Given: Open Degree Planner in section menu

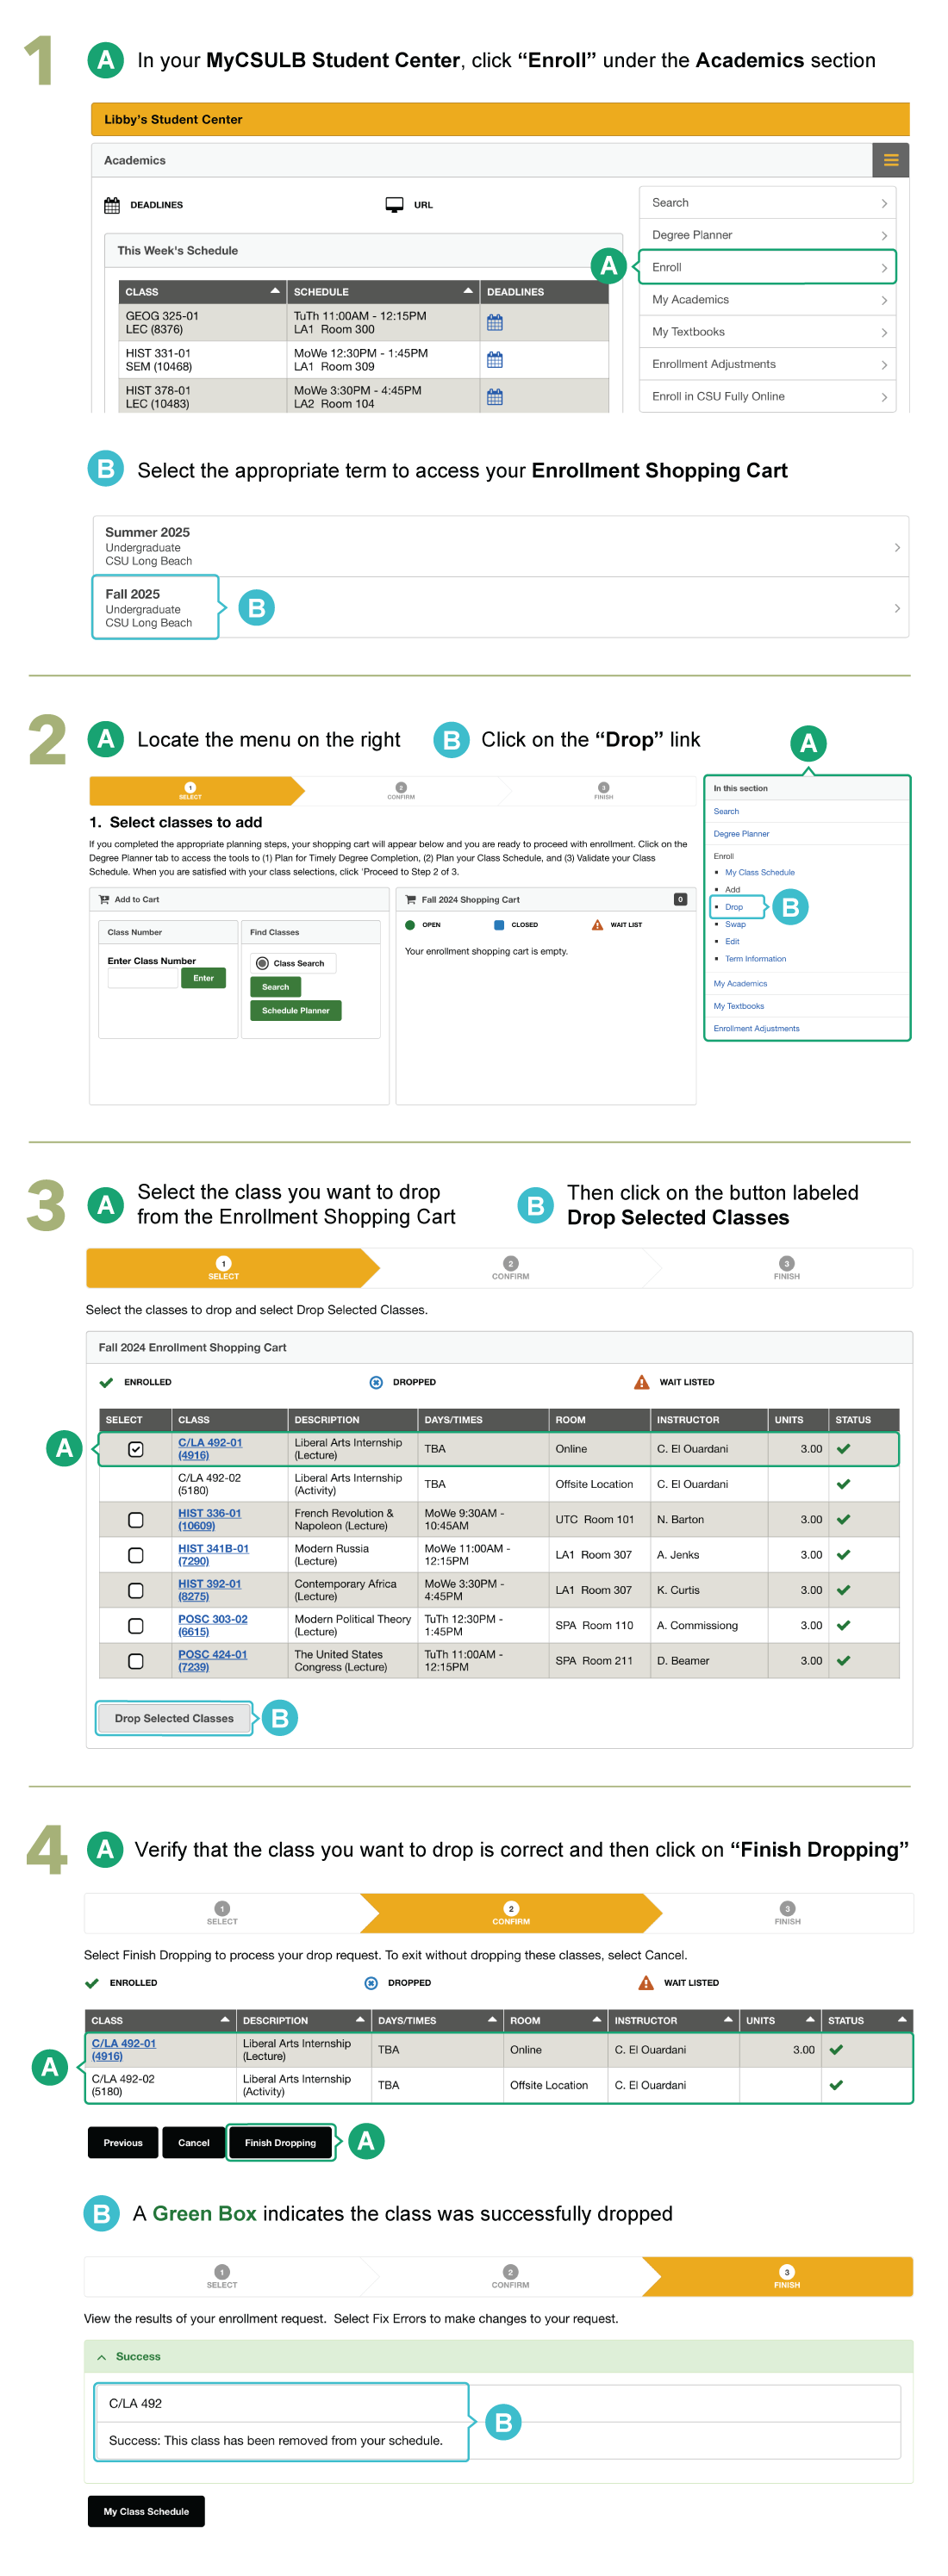Looking at the screenshot, I should (741, 833).
